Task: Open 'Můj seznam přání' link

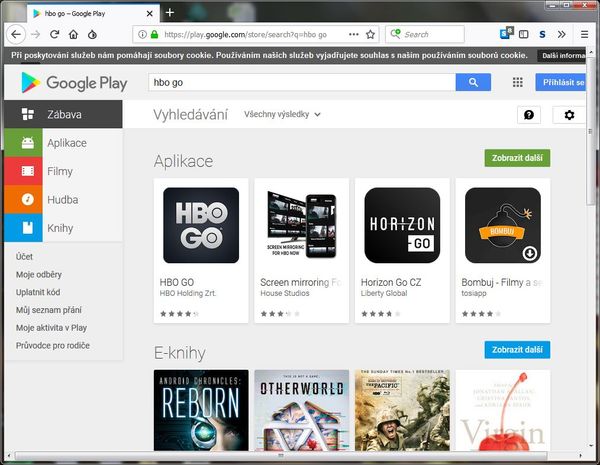Action: click(50, 310)
